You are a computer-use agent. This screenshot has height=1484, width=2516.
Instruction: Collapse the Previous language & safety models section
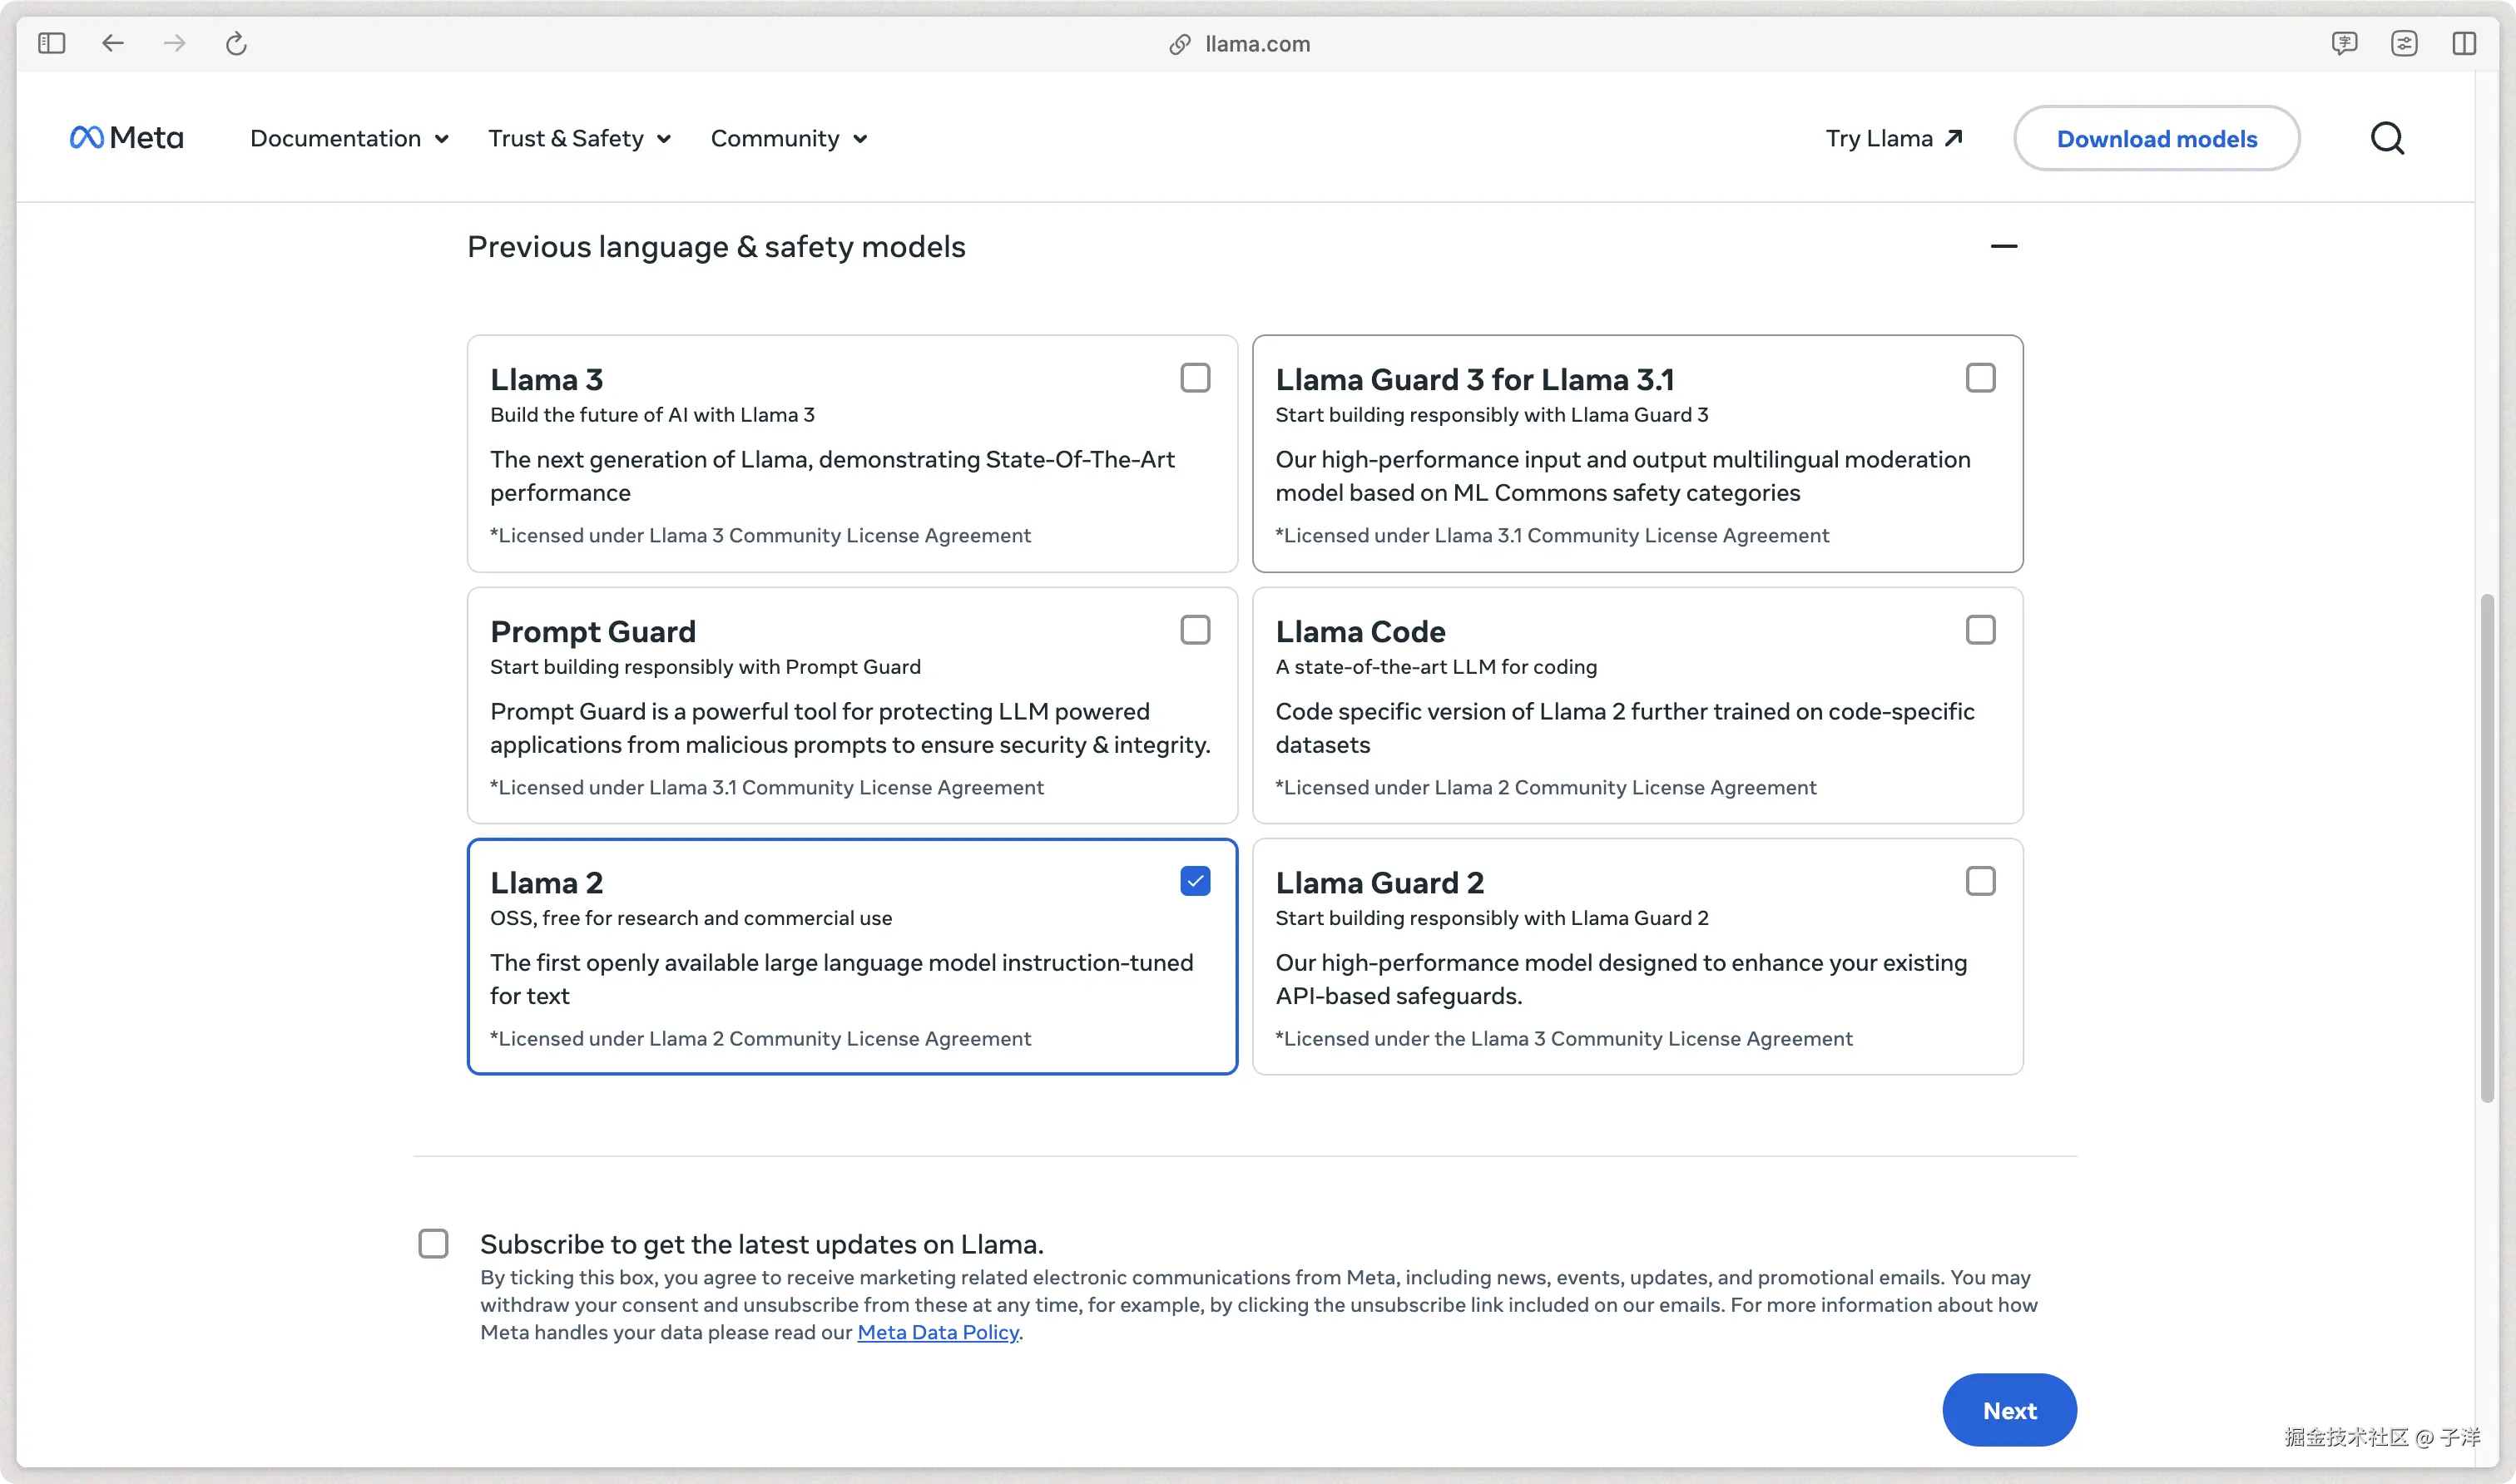(2003, 246)
